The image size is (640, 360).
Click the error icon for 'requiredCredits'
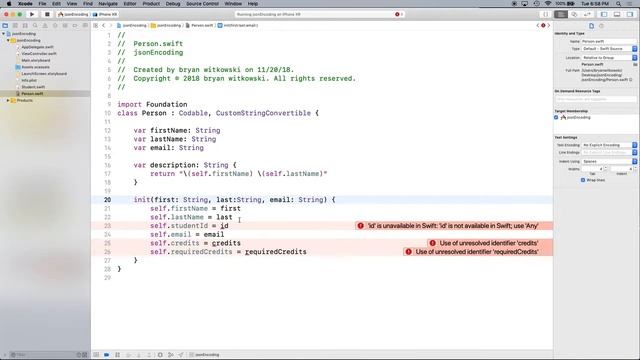[x=408, y=252]
